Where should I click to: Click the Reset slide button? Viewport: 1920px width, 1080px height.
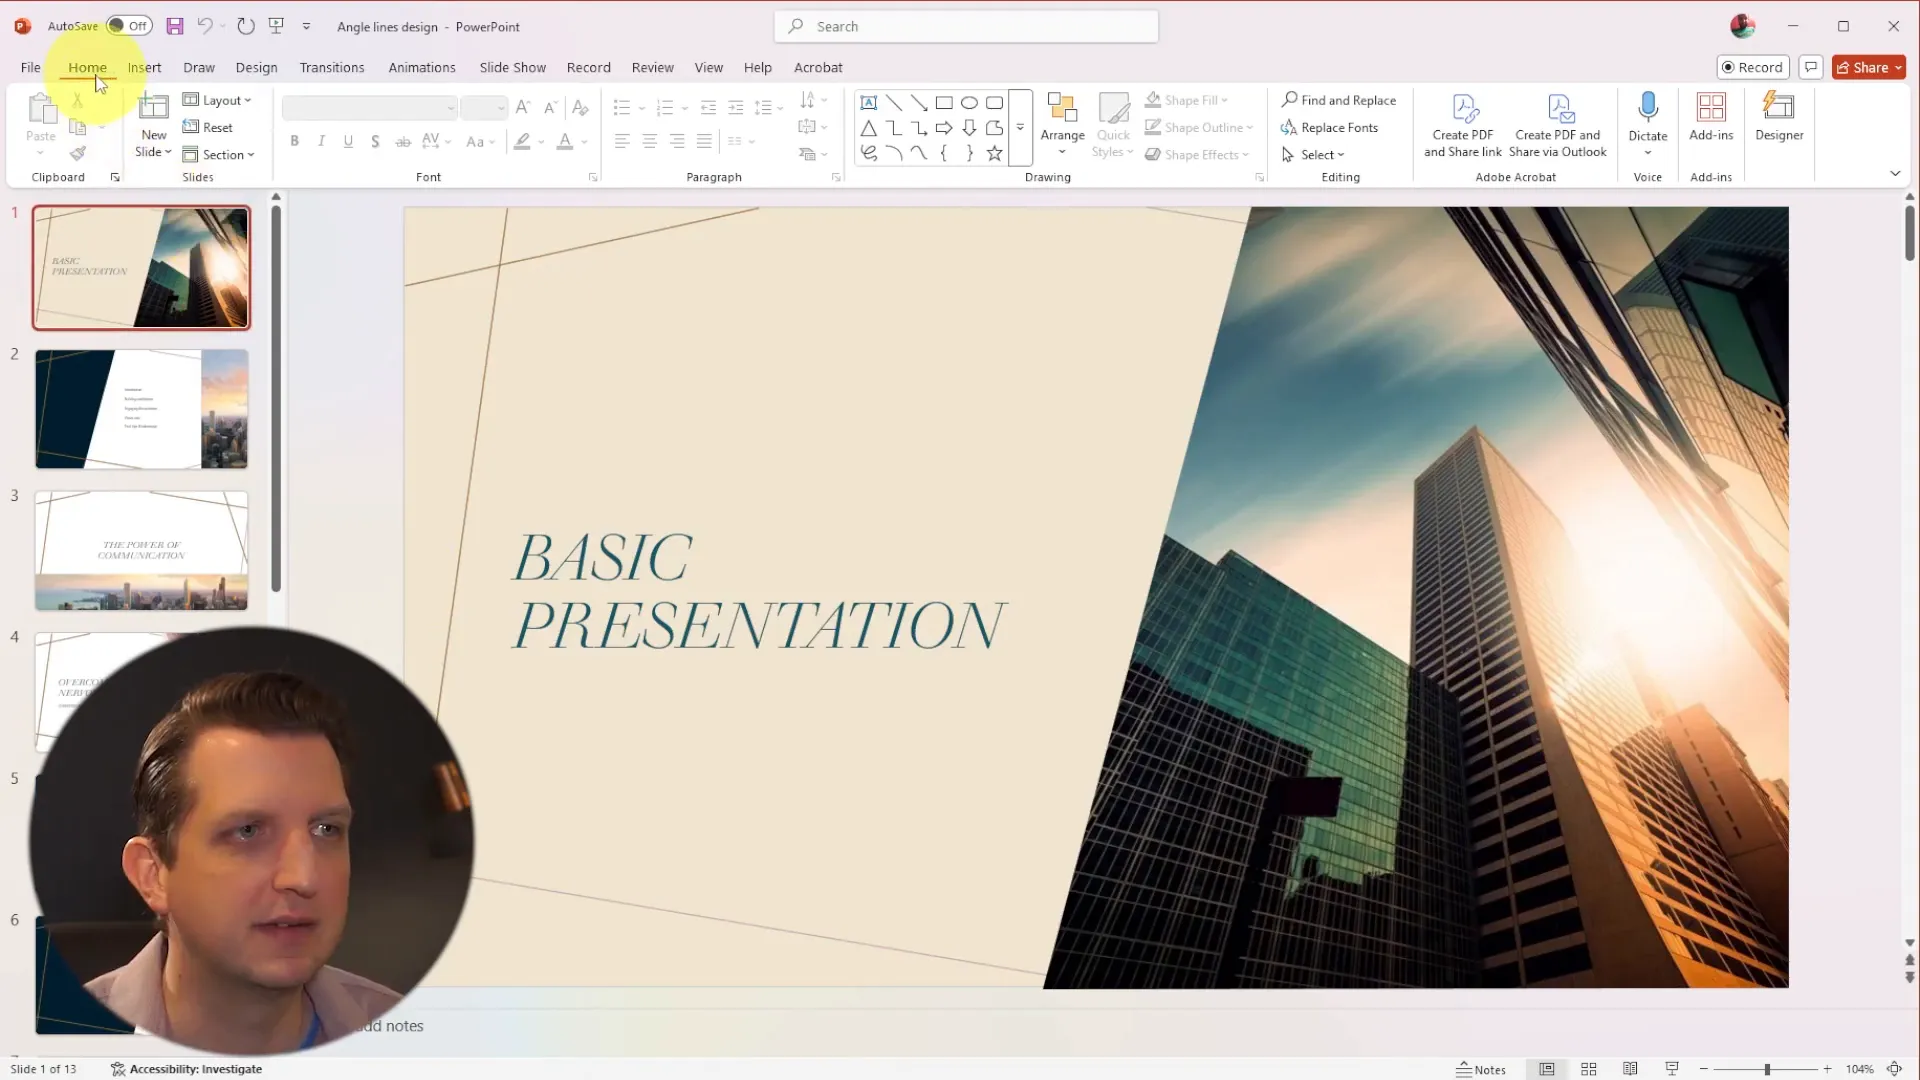[x=208, y=127]
